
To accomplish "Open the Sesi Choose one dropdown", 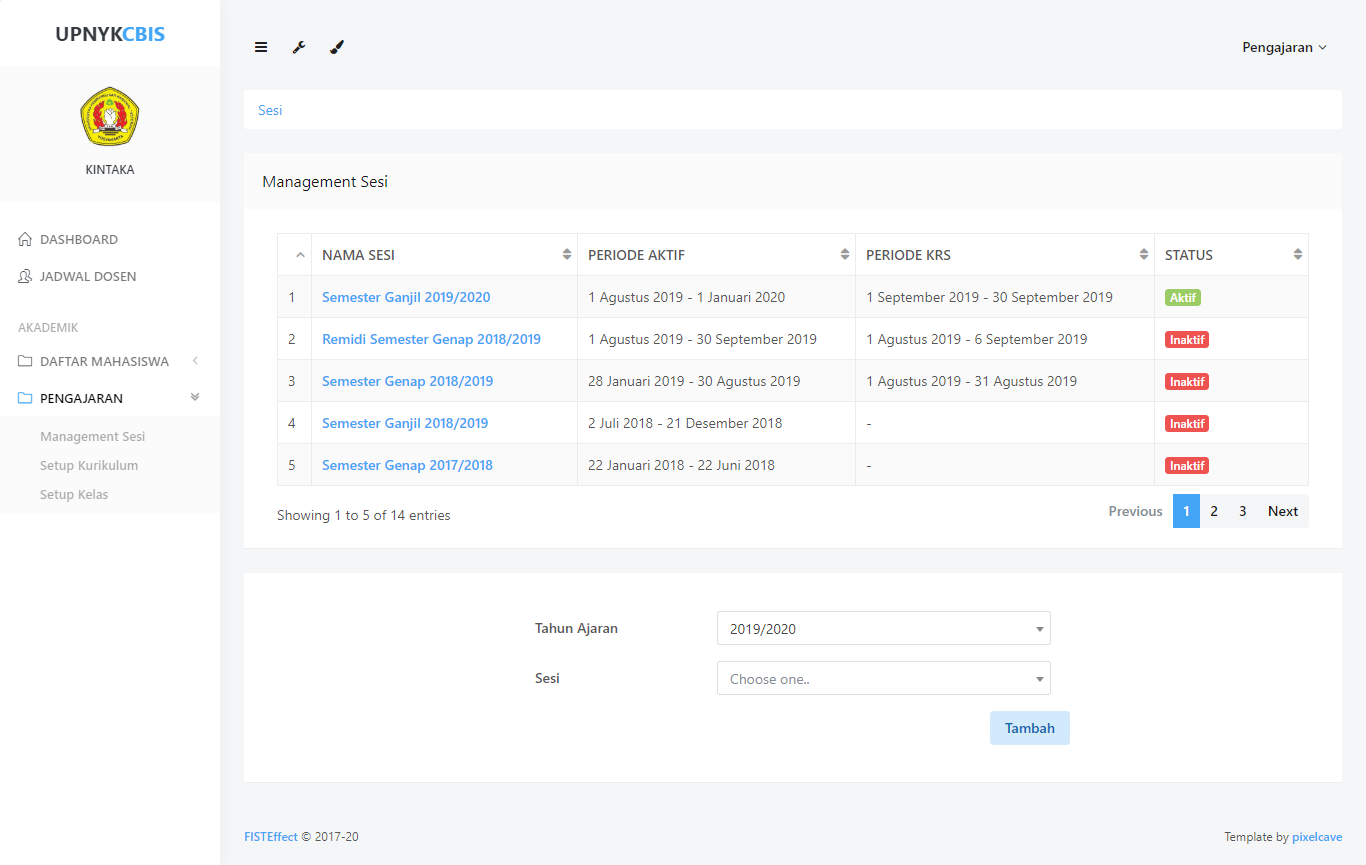I will coord(883,679).
